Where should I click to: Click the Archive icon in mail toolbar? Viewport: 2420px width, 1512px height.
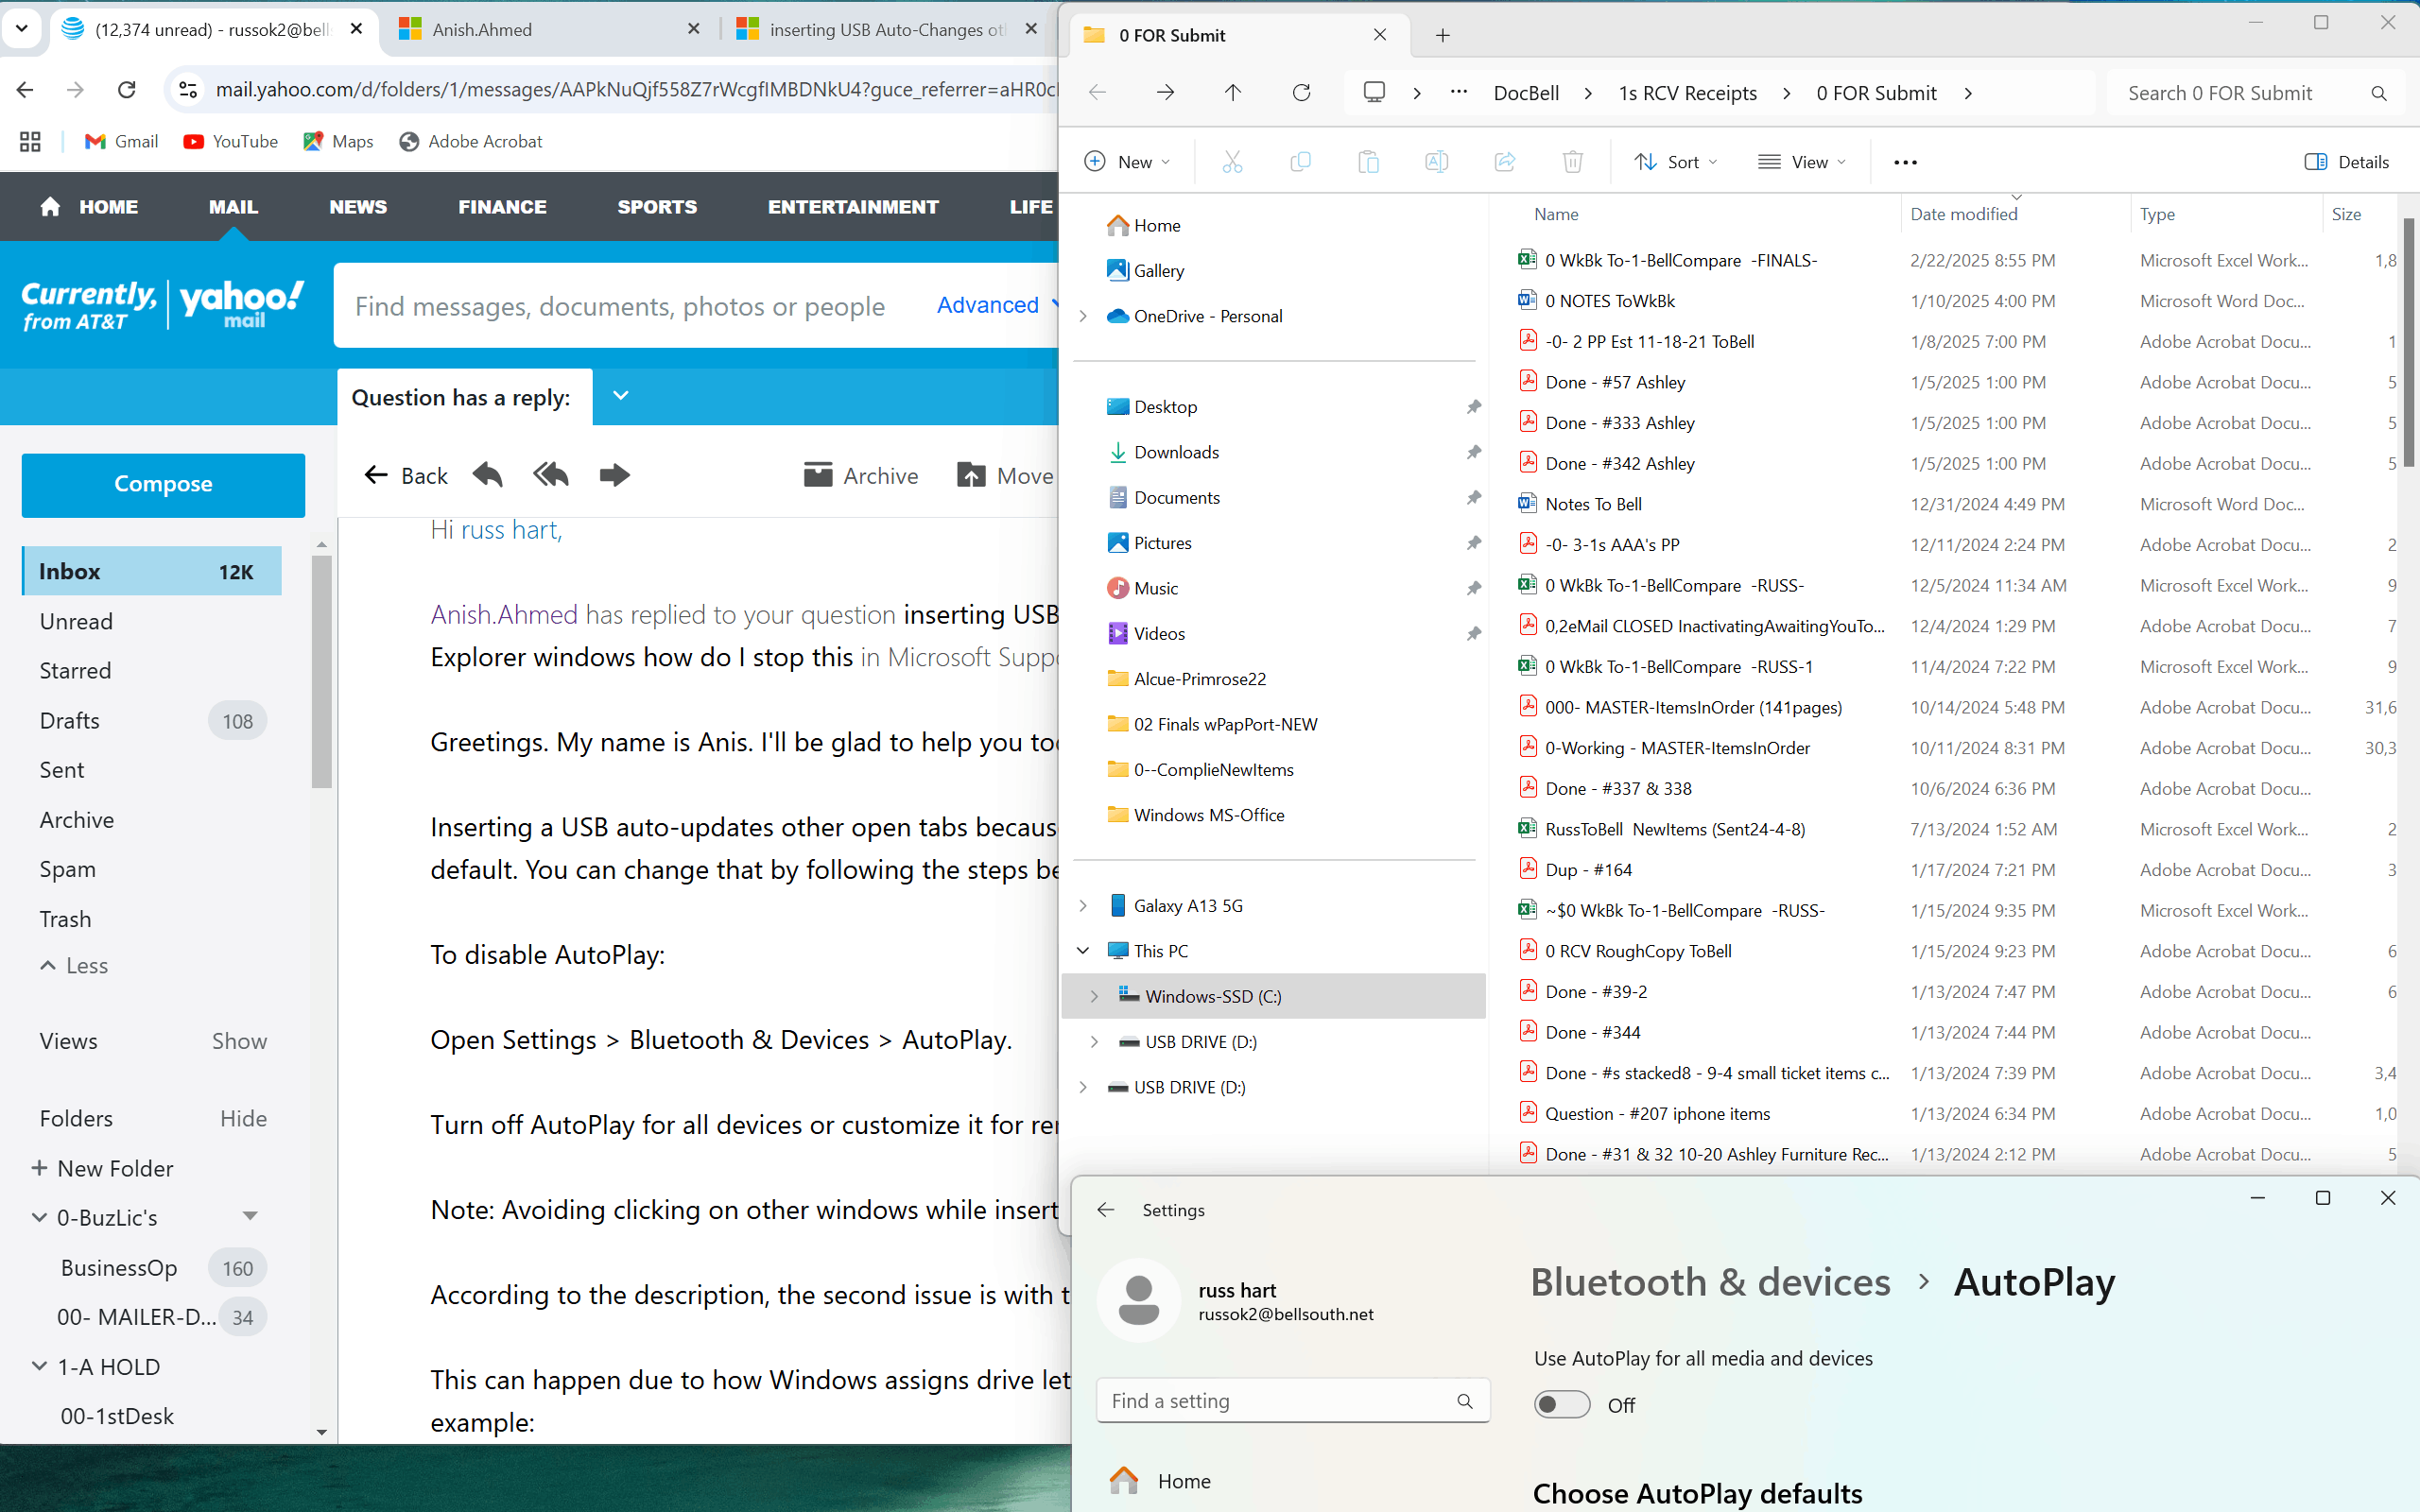click(x=818, y=475)
